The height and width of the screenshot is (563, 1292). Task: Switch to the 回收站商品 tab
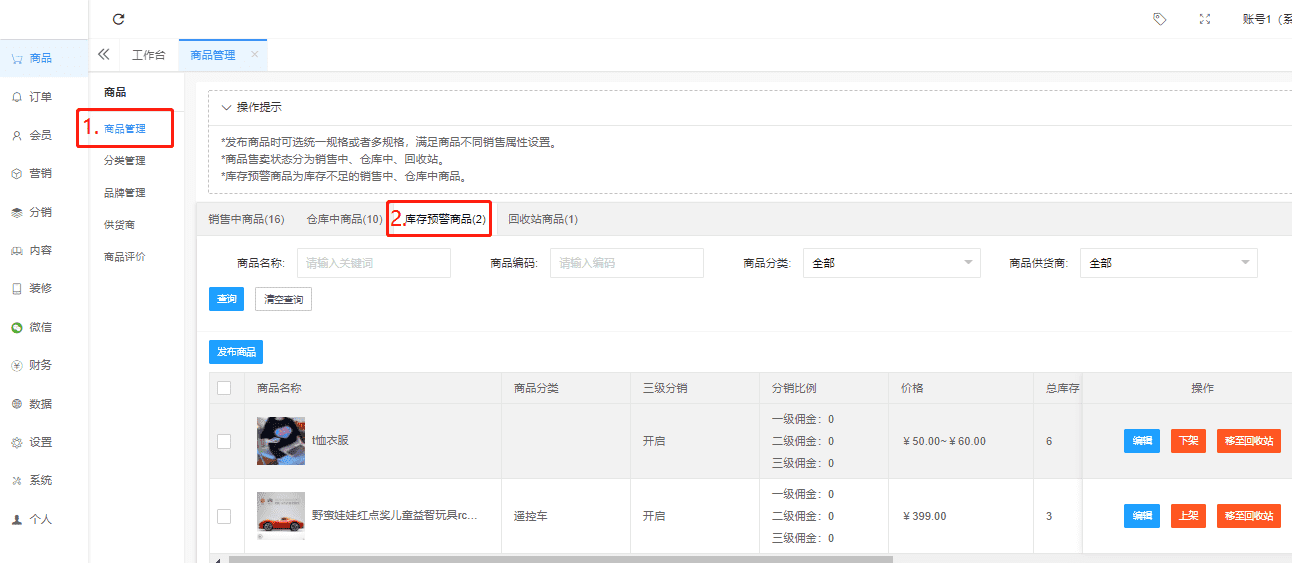click(543, 219)
